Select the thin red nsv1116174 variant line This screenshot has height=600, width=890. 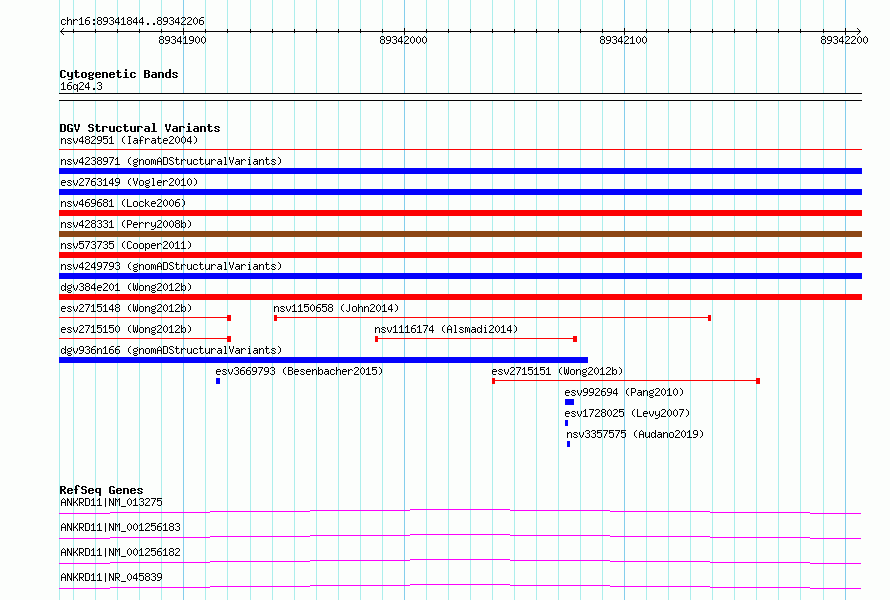476,339
